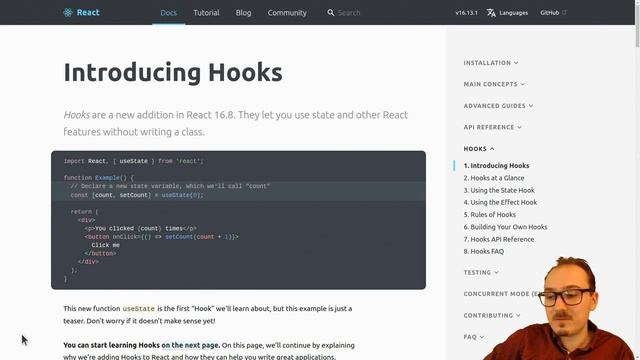Open '8. Hooks FAQ'
The height and width of the screenshot is (360, 640).
point(484,251)
